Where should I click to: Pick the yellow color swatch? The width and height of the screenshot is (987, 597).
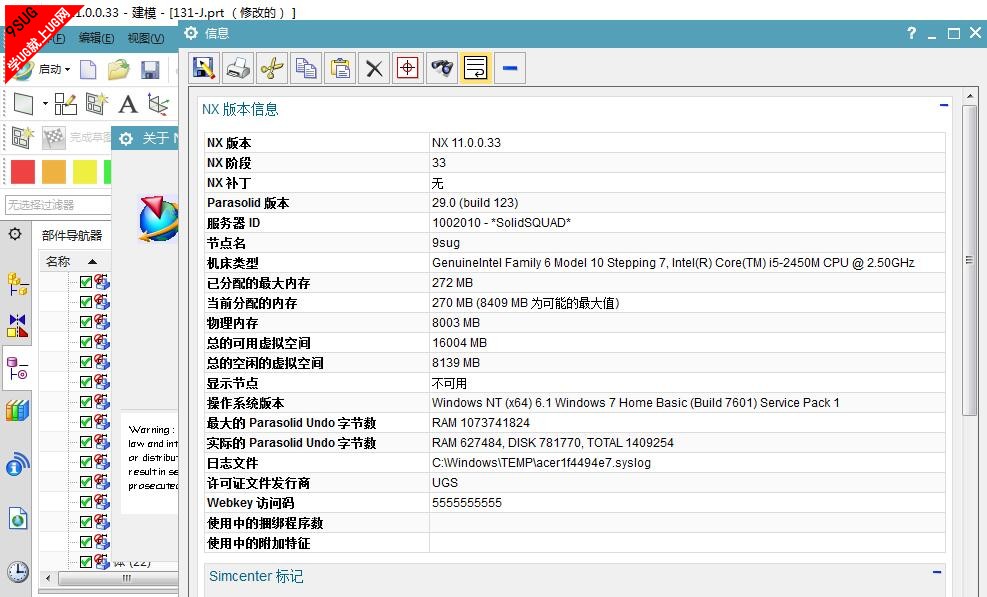click(85, 172)
